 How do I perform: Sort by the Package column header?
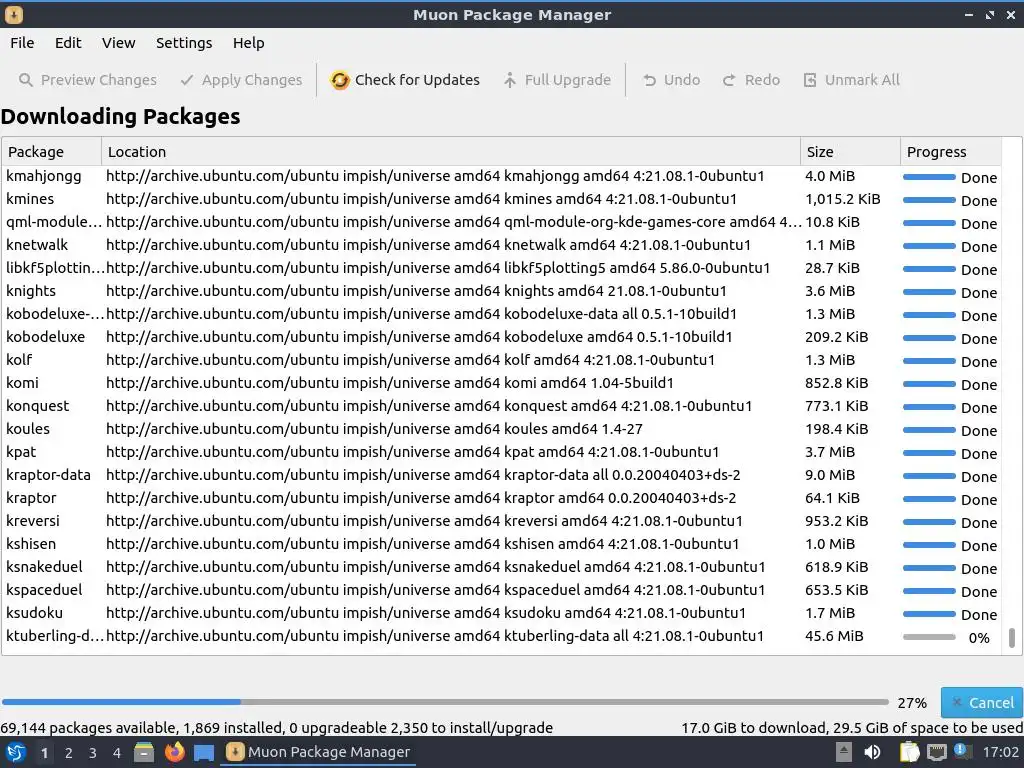[52, 152]
